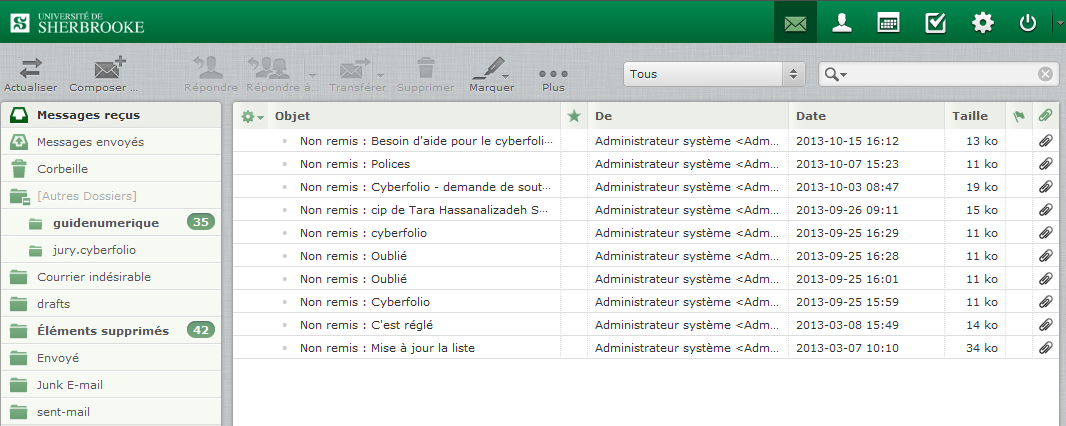
Task: Open the Éléments supprimés folder
Action: 103,330
